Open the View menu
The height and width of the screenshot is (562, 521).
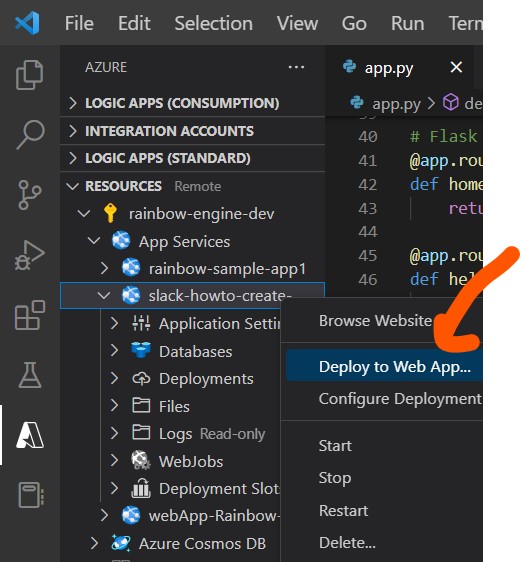[297, 23]
